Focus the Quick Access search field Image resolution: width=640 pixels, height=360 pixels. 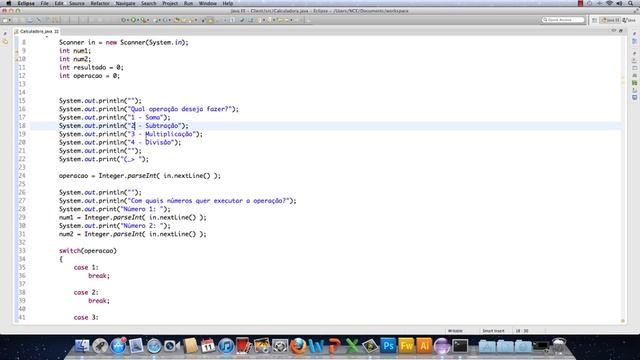(563, 20)
